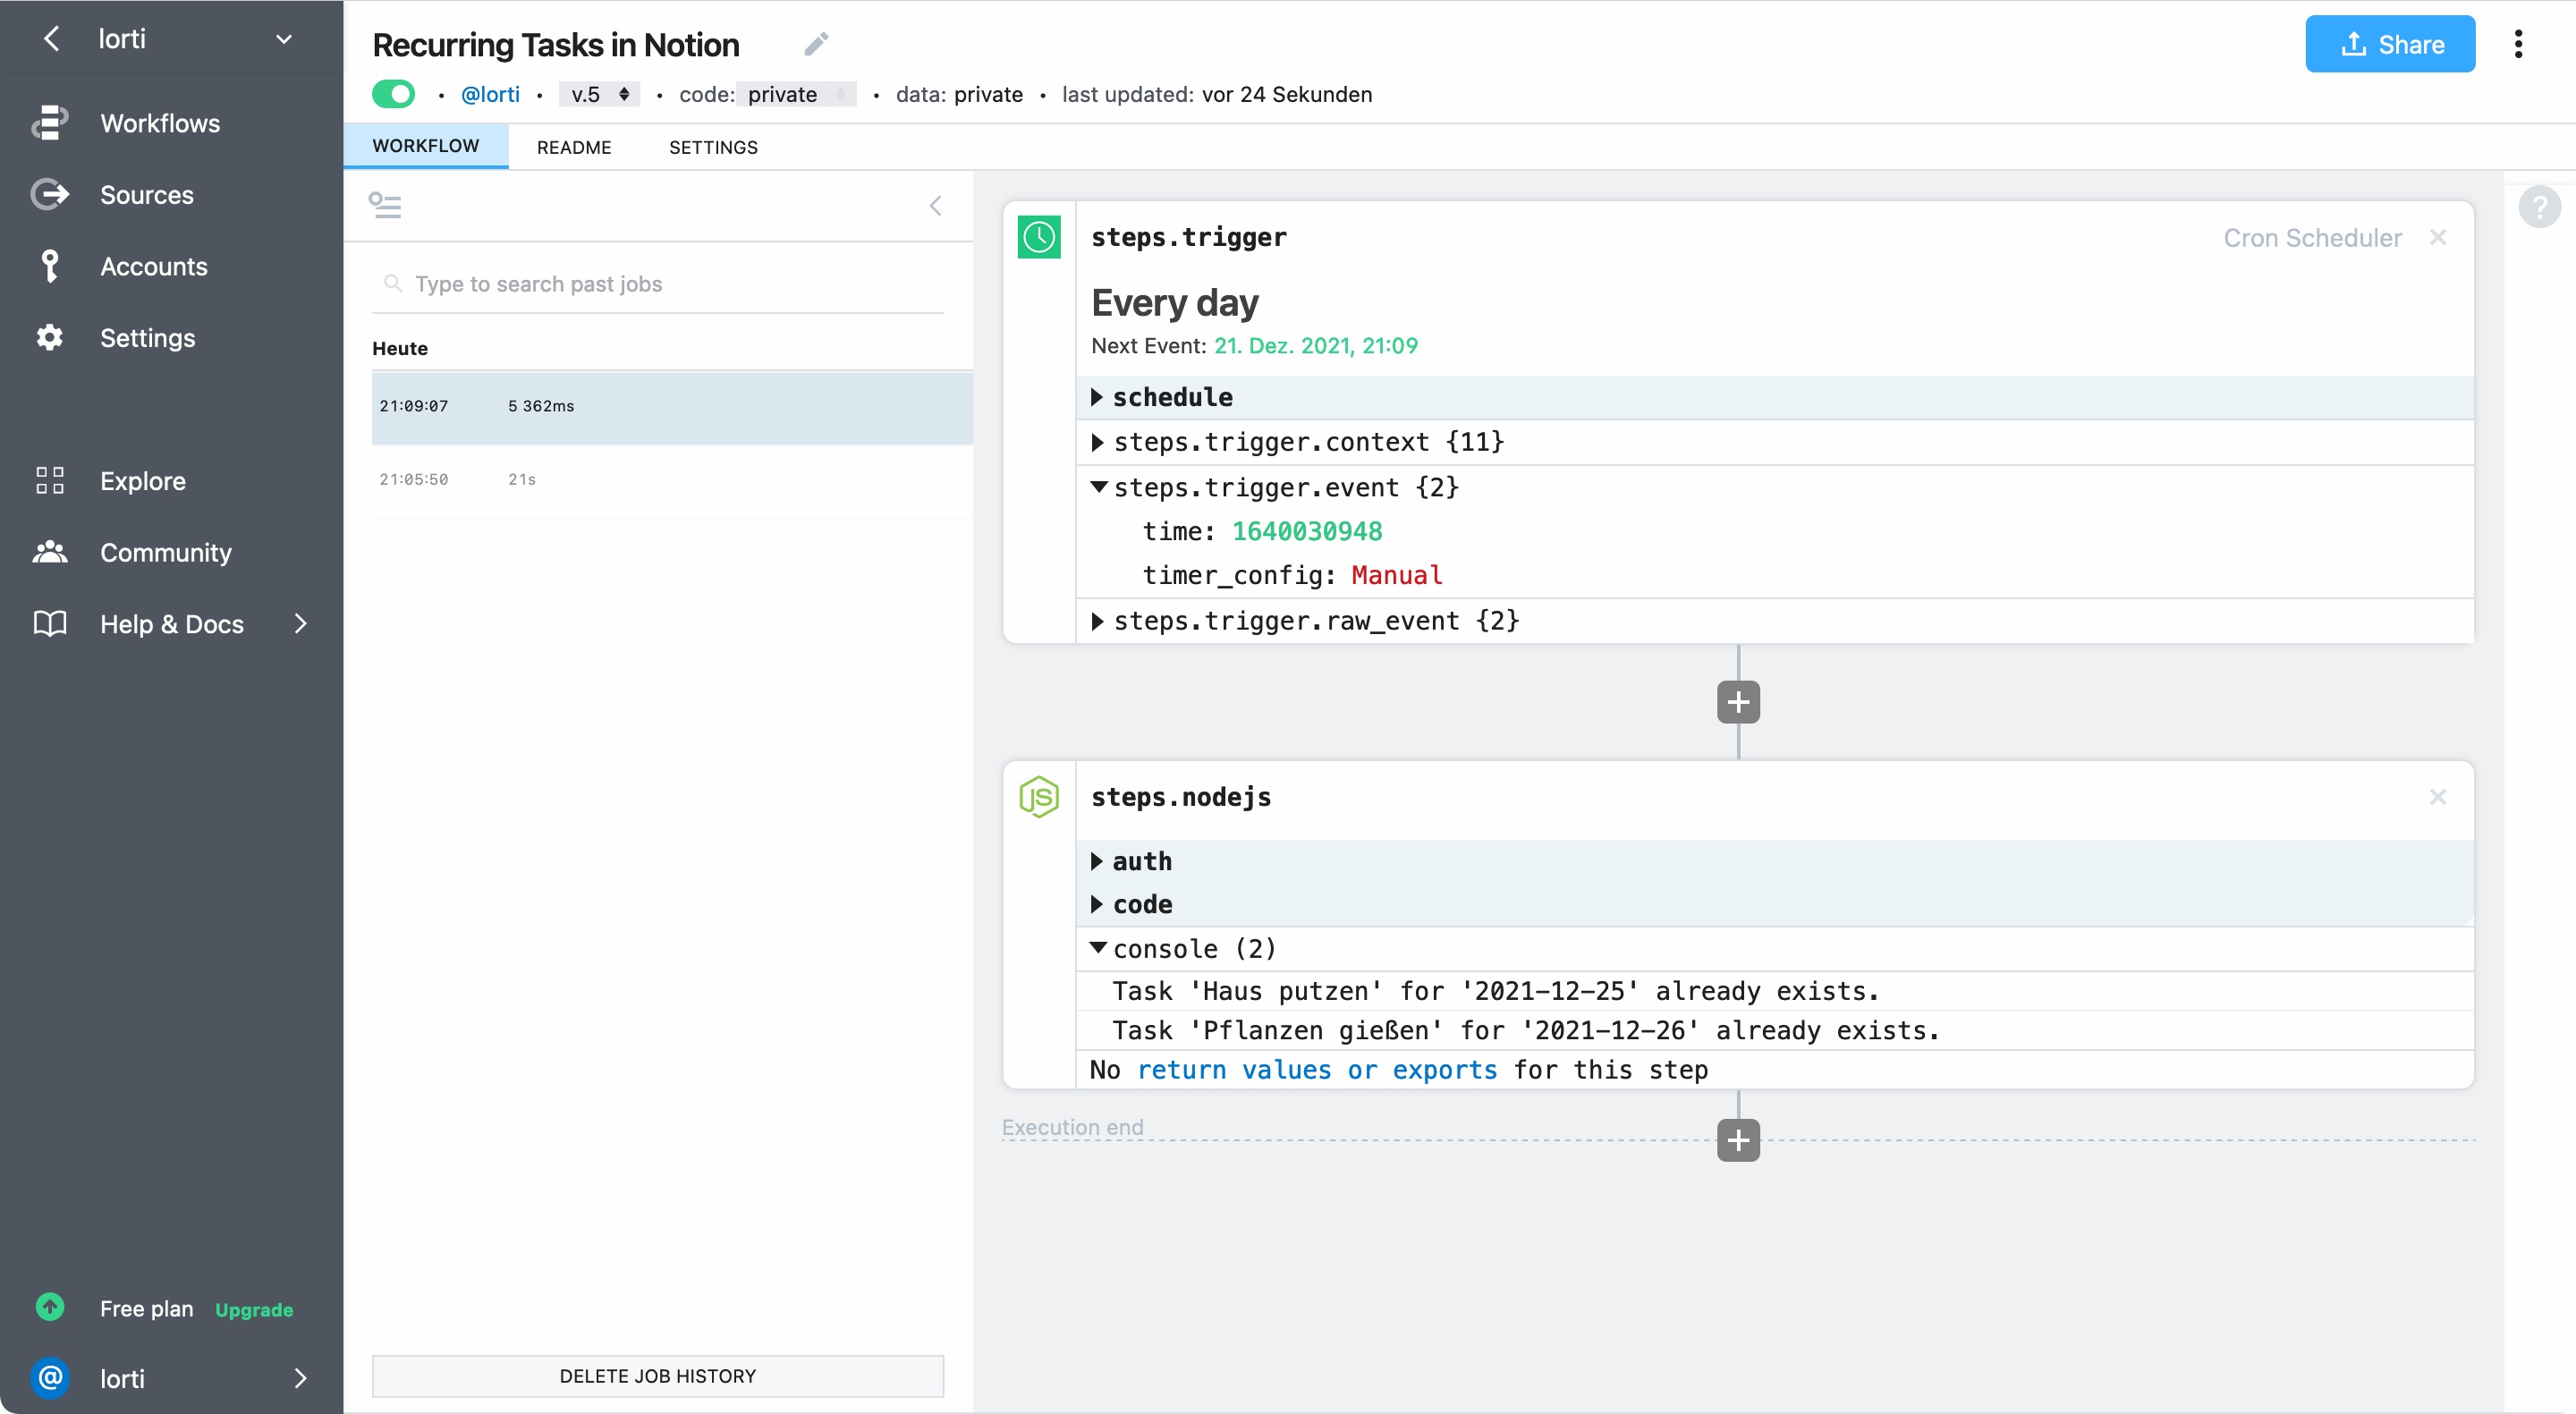Click the pencil edit icon beside workflow title
The height and width of the screenshot is (1414, 2576).
(816, 44)
